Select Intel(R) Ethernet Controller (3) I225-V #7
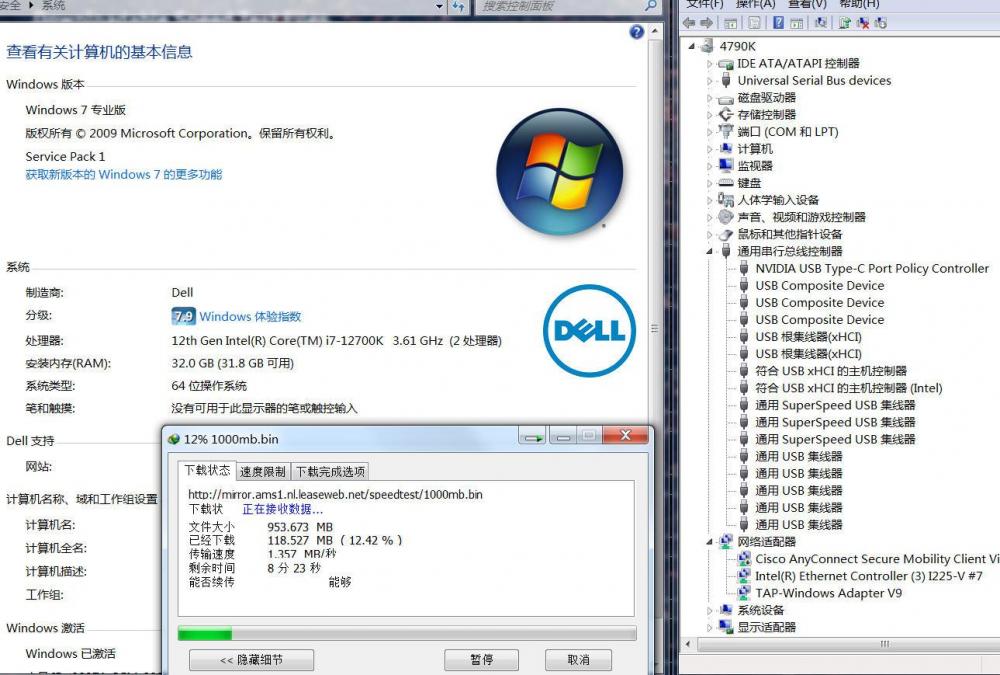Image resolution: width=1000 pixels, height=675 pixels. coord(869,576)
